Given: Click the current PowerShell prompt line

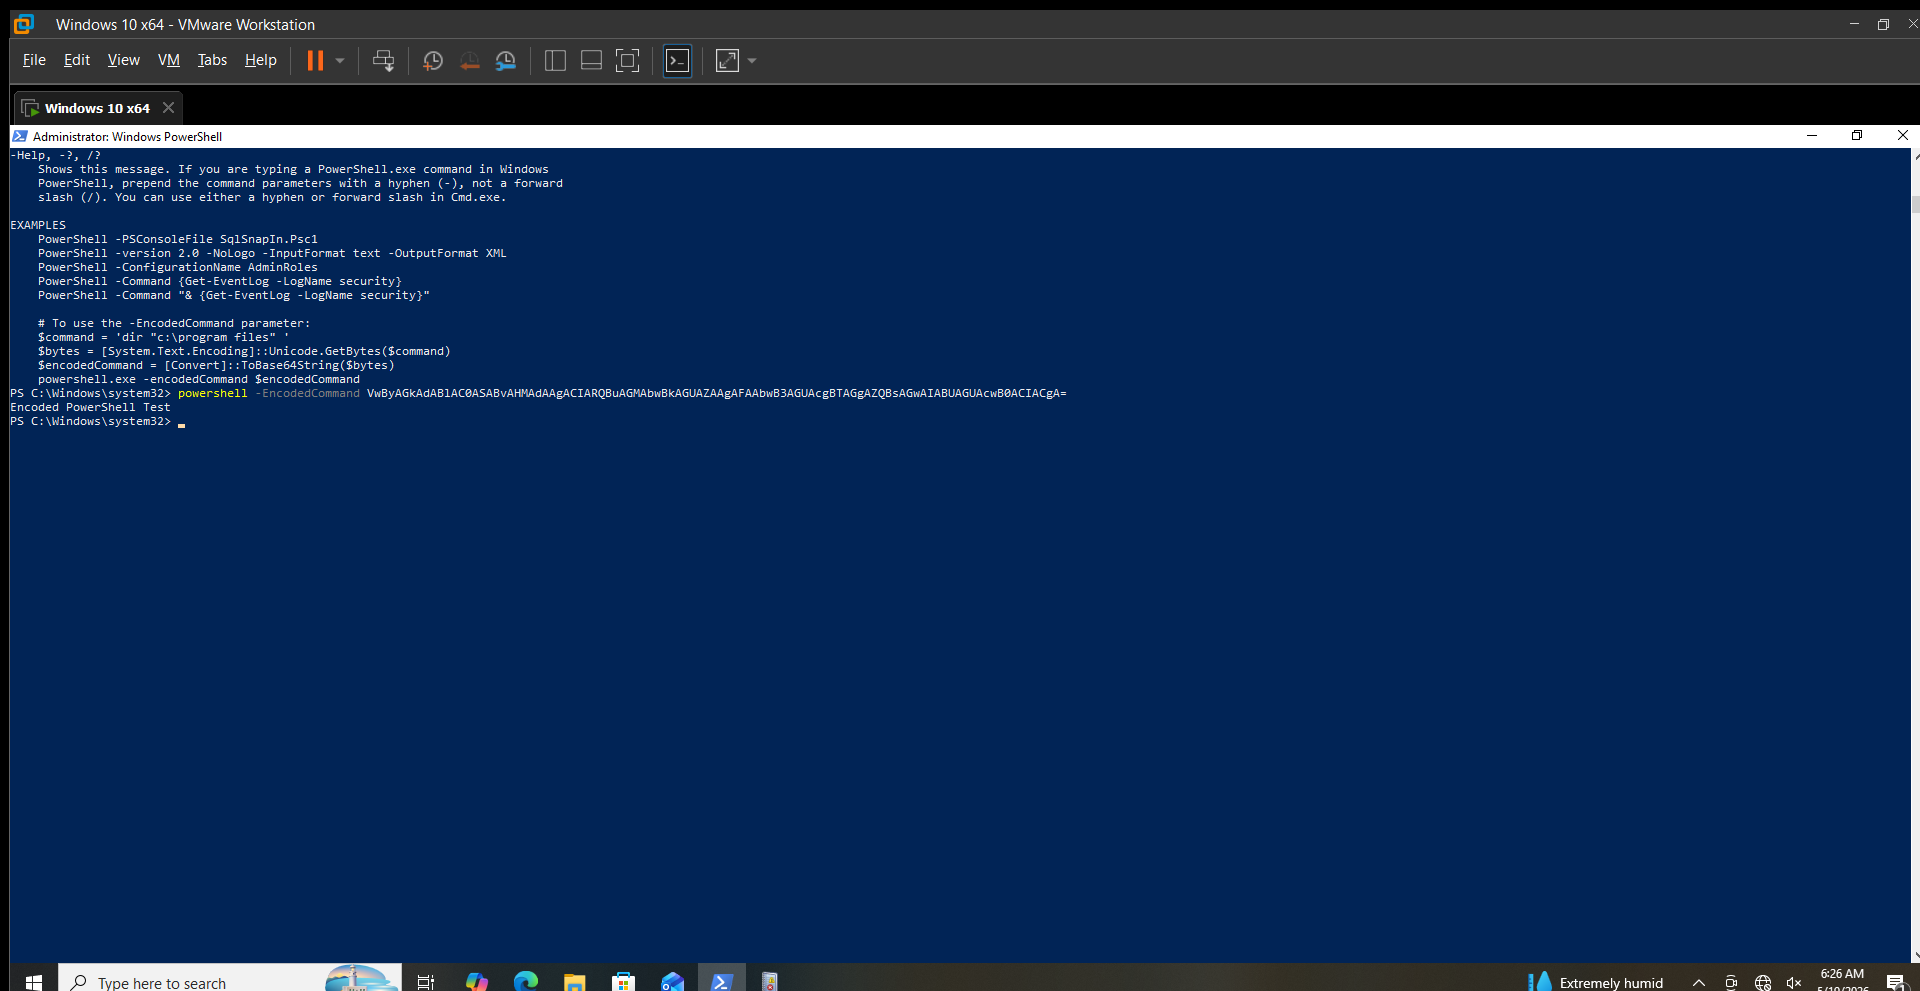Looking at the screenshot, I should (x=98, y=422).
